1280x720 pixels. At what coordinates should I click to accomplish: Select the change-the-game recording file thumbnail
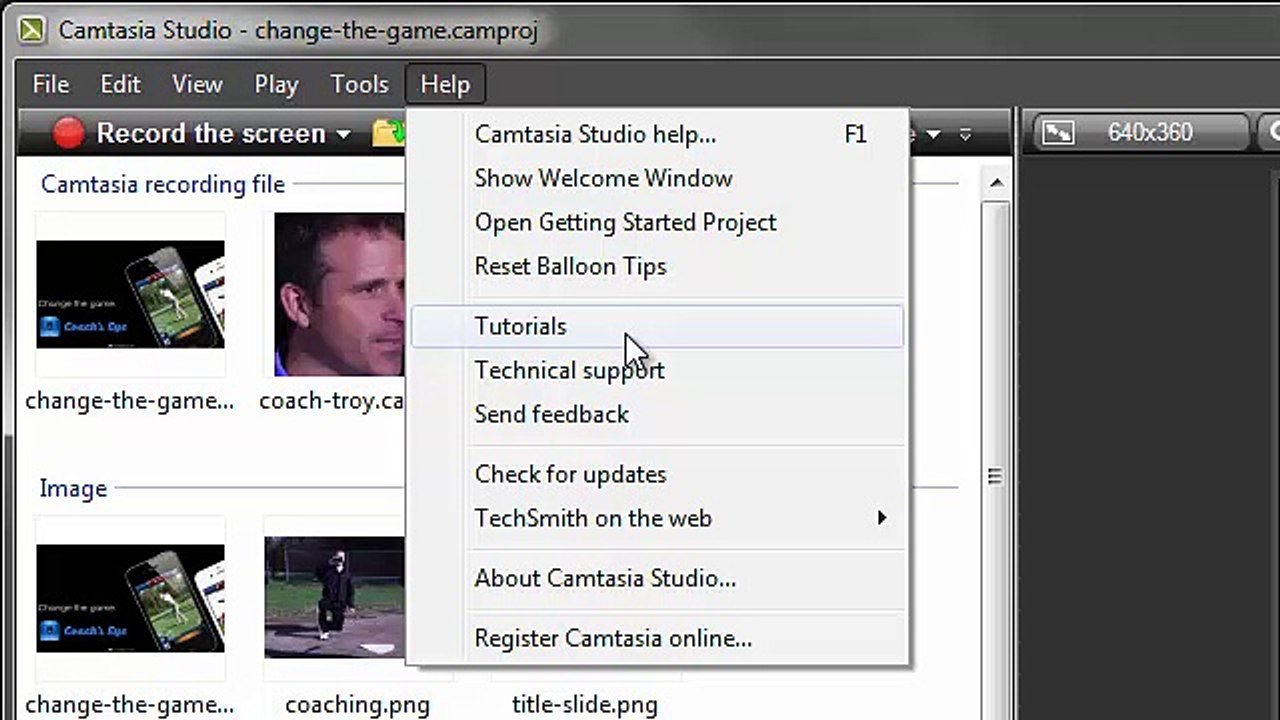pos(130,294)
